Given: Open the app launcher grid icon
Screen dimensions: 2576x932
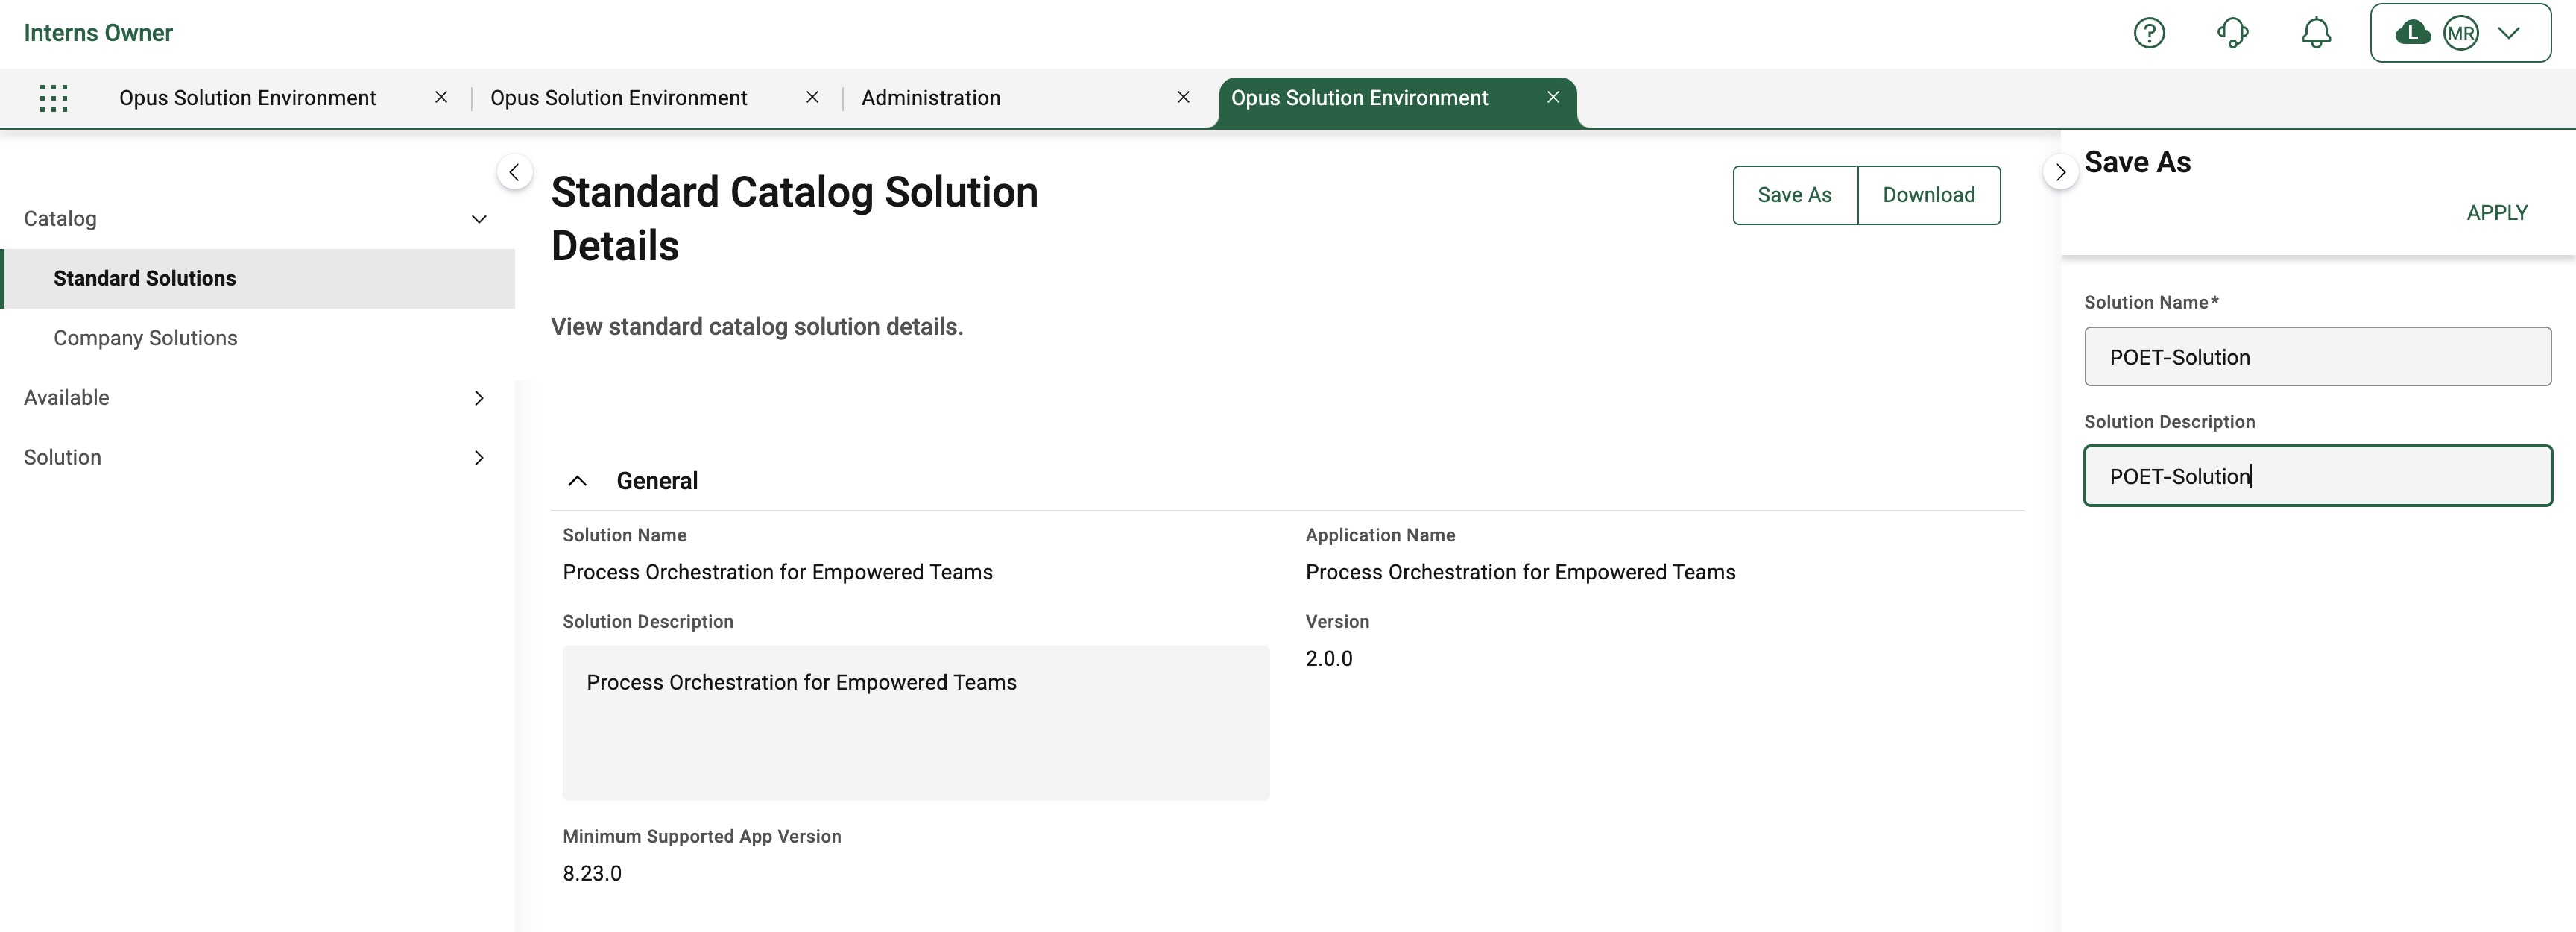Looking at the screenshot, I should (53, 98).
